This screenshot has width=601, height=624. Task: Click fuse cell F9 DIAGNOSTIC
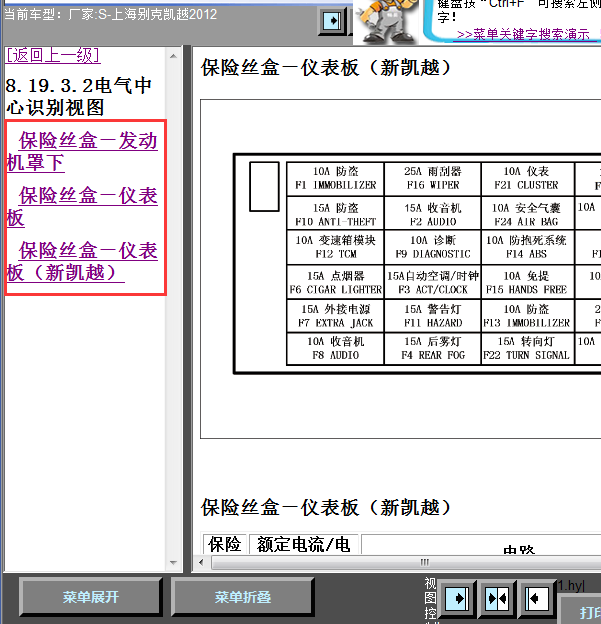[433, 247]
